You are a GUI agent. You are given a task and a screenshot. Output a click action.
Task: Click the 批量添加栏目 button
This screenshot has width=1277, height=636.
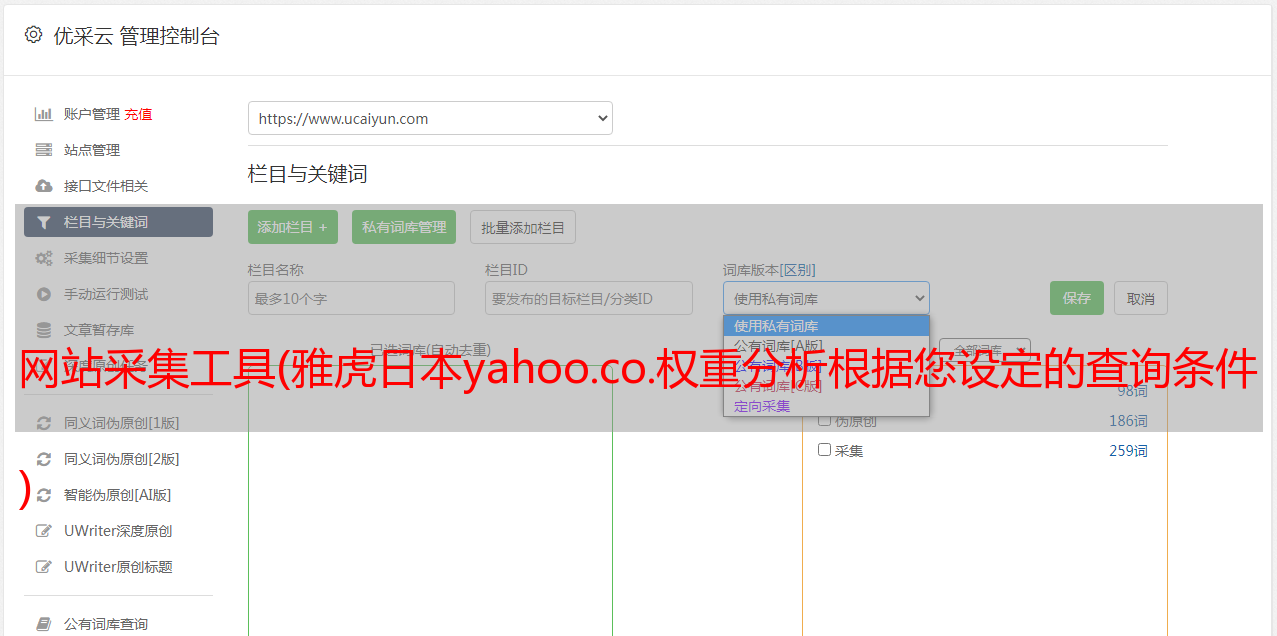point(523,227)
